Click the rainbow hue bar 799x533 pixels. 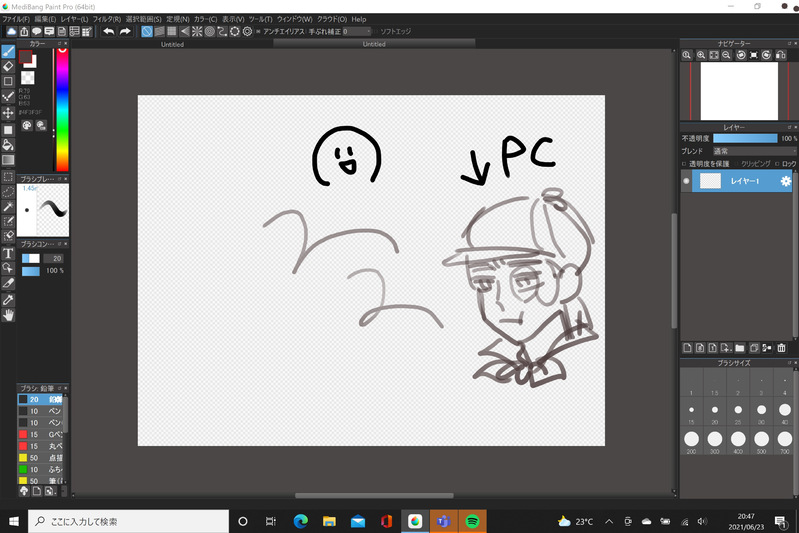(x=62, y=110)
